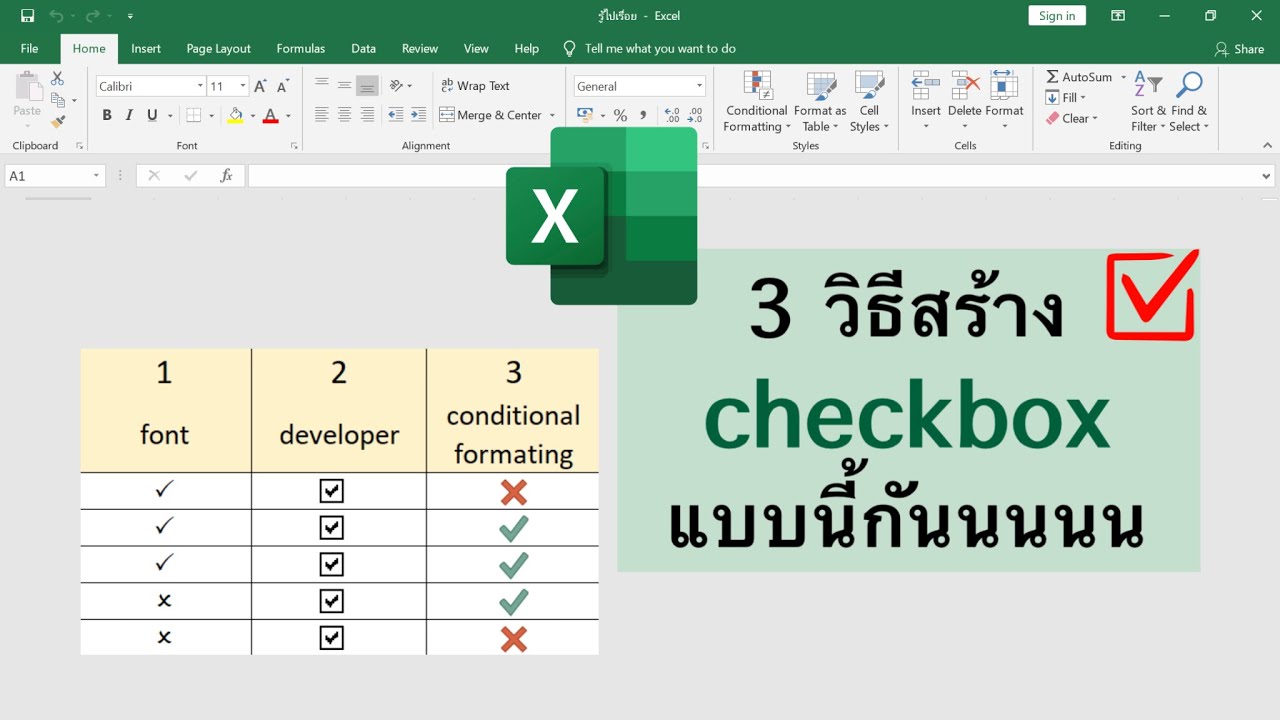Open the General number format dropdown
Image resolution: width=1280 pixels, height=720 pixels.
point(699,86)
